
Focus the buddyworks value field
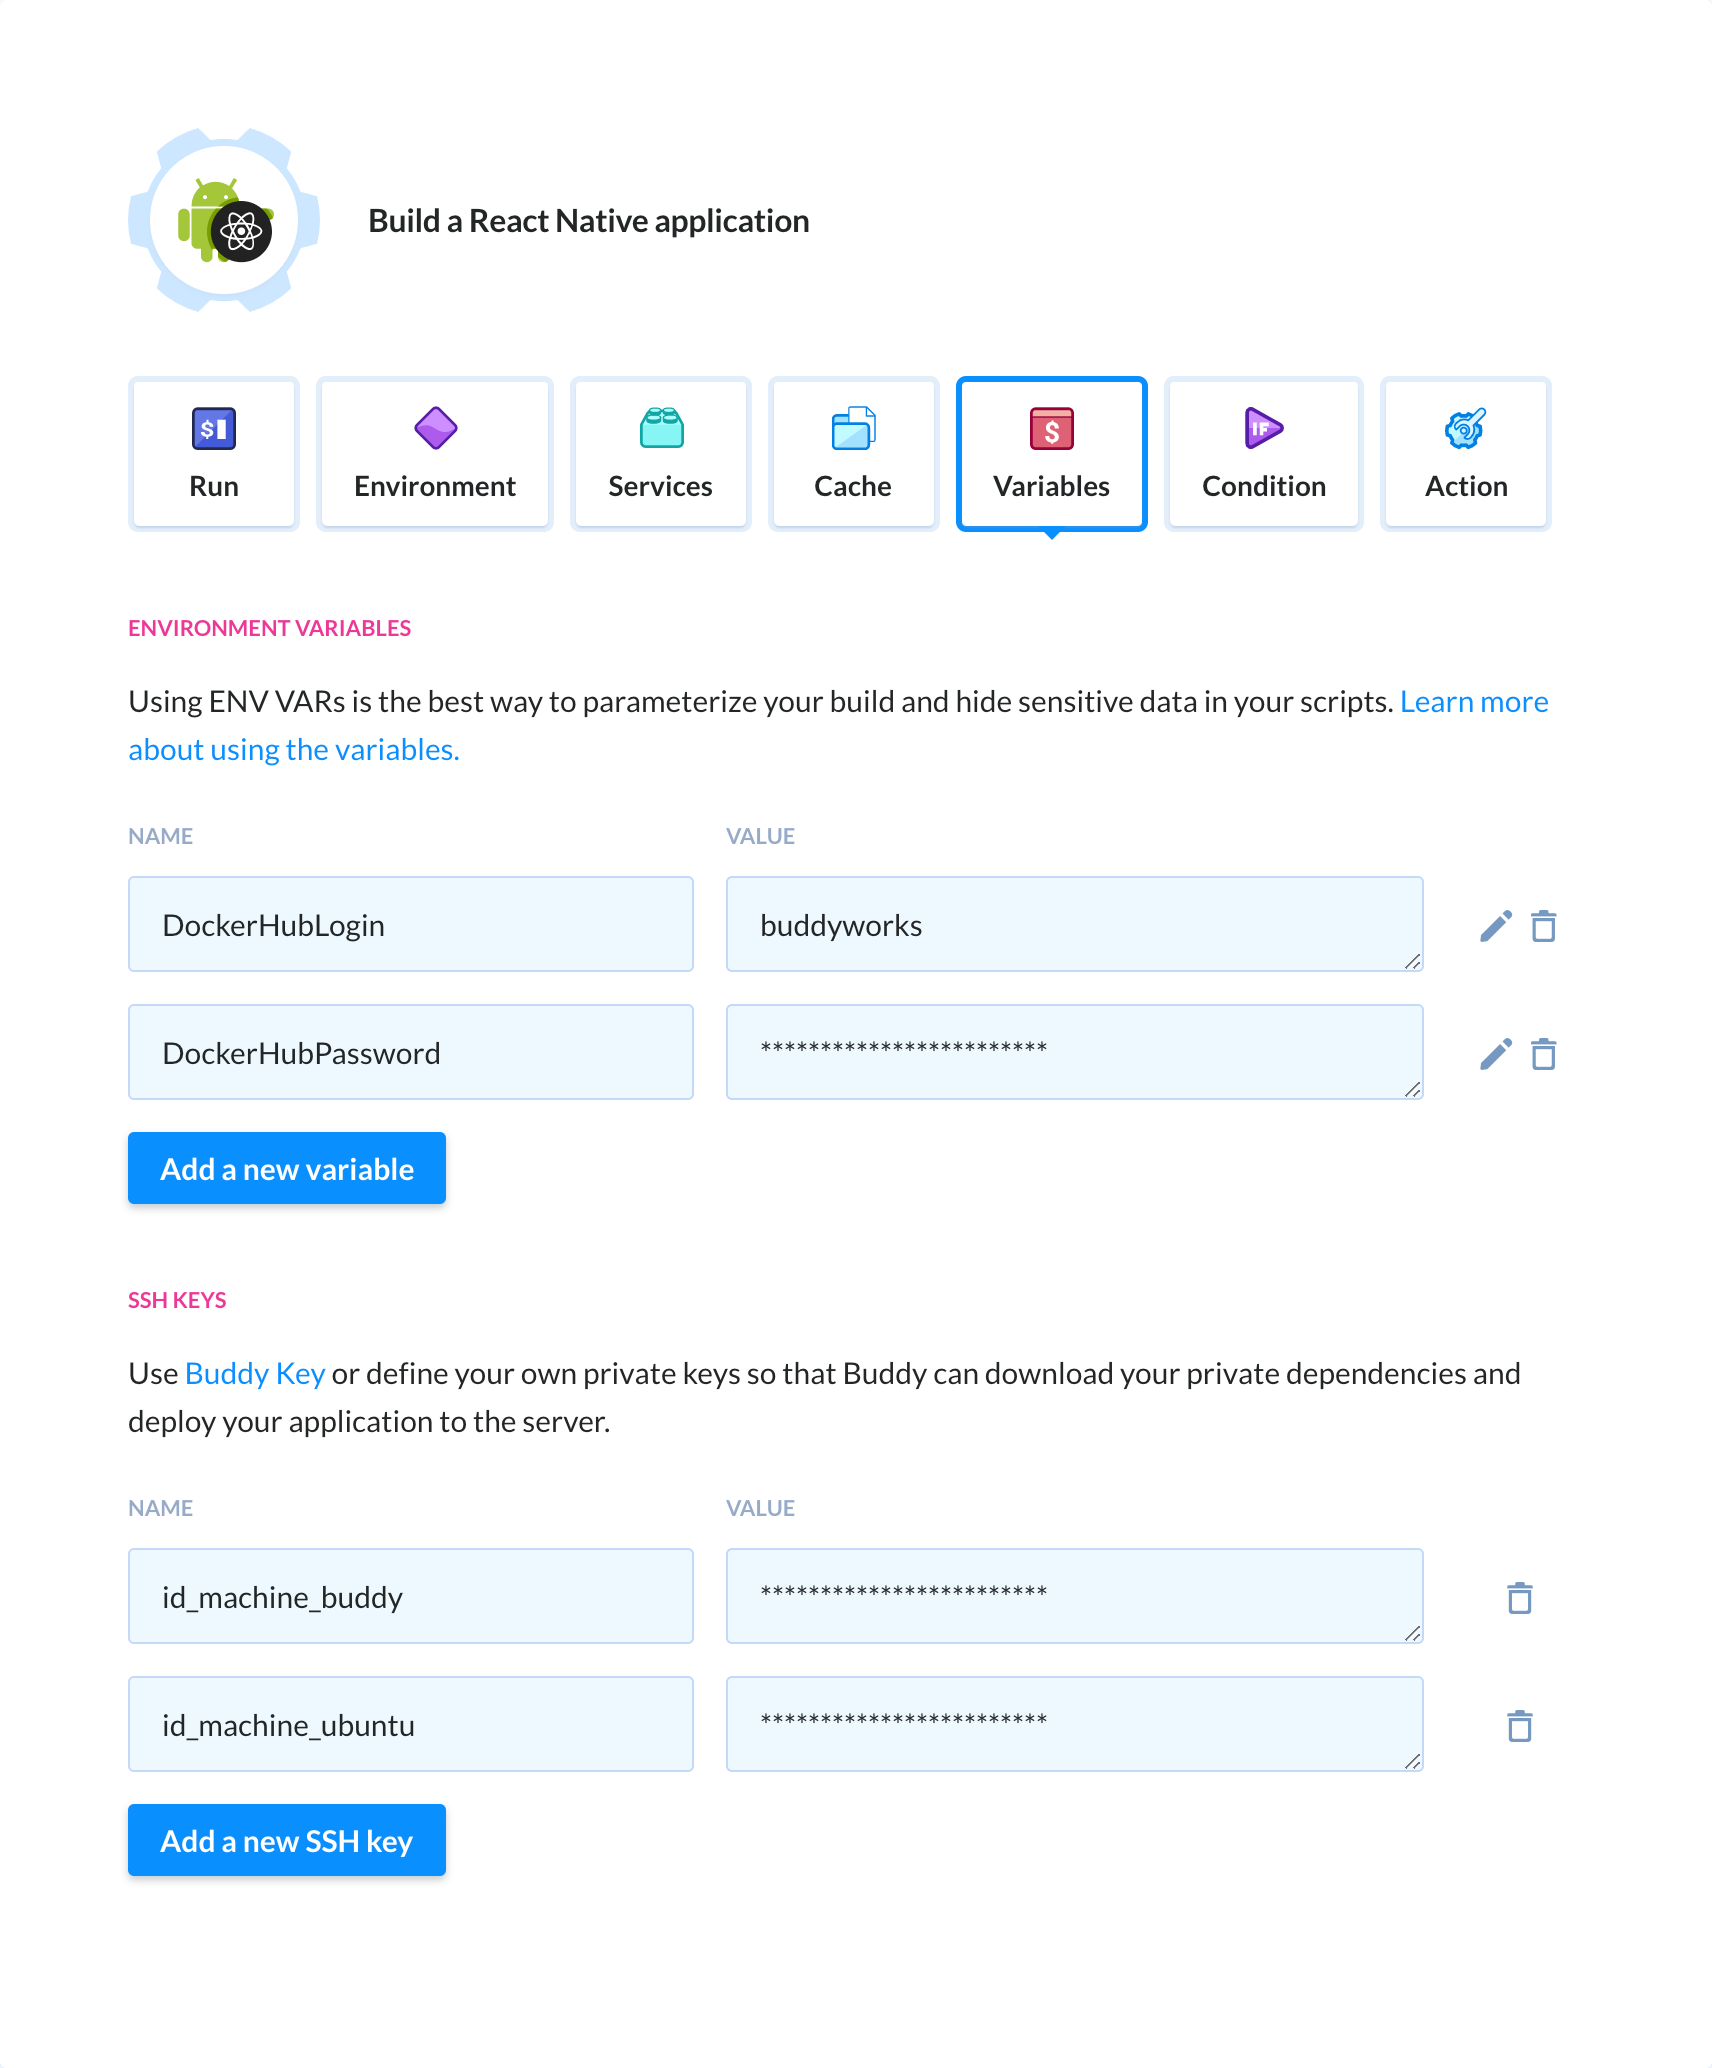[x=1074, y=925]
